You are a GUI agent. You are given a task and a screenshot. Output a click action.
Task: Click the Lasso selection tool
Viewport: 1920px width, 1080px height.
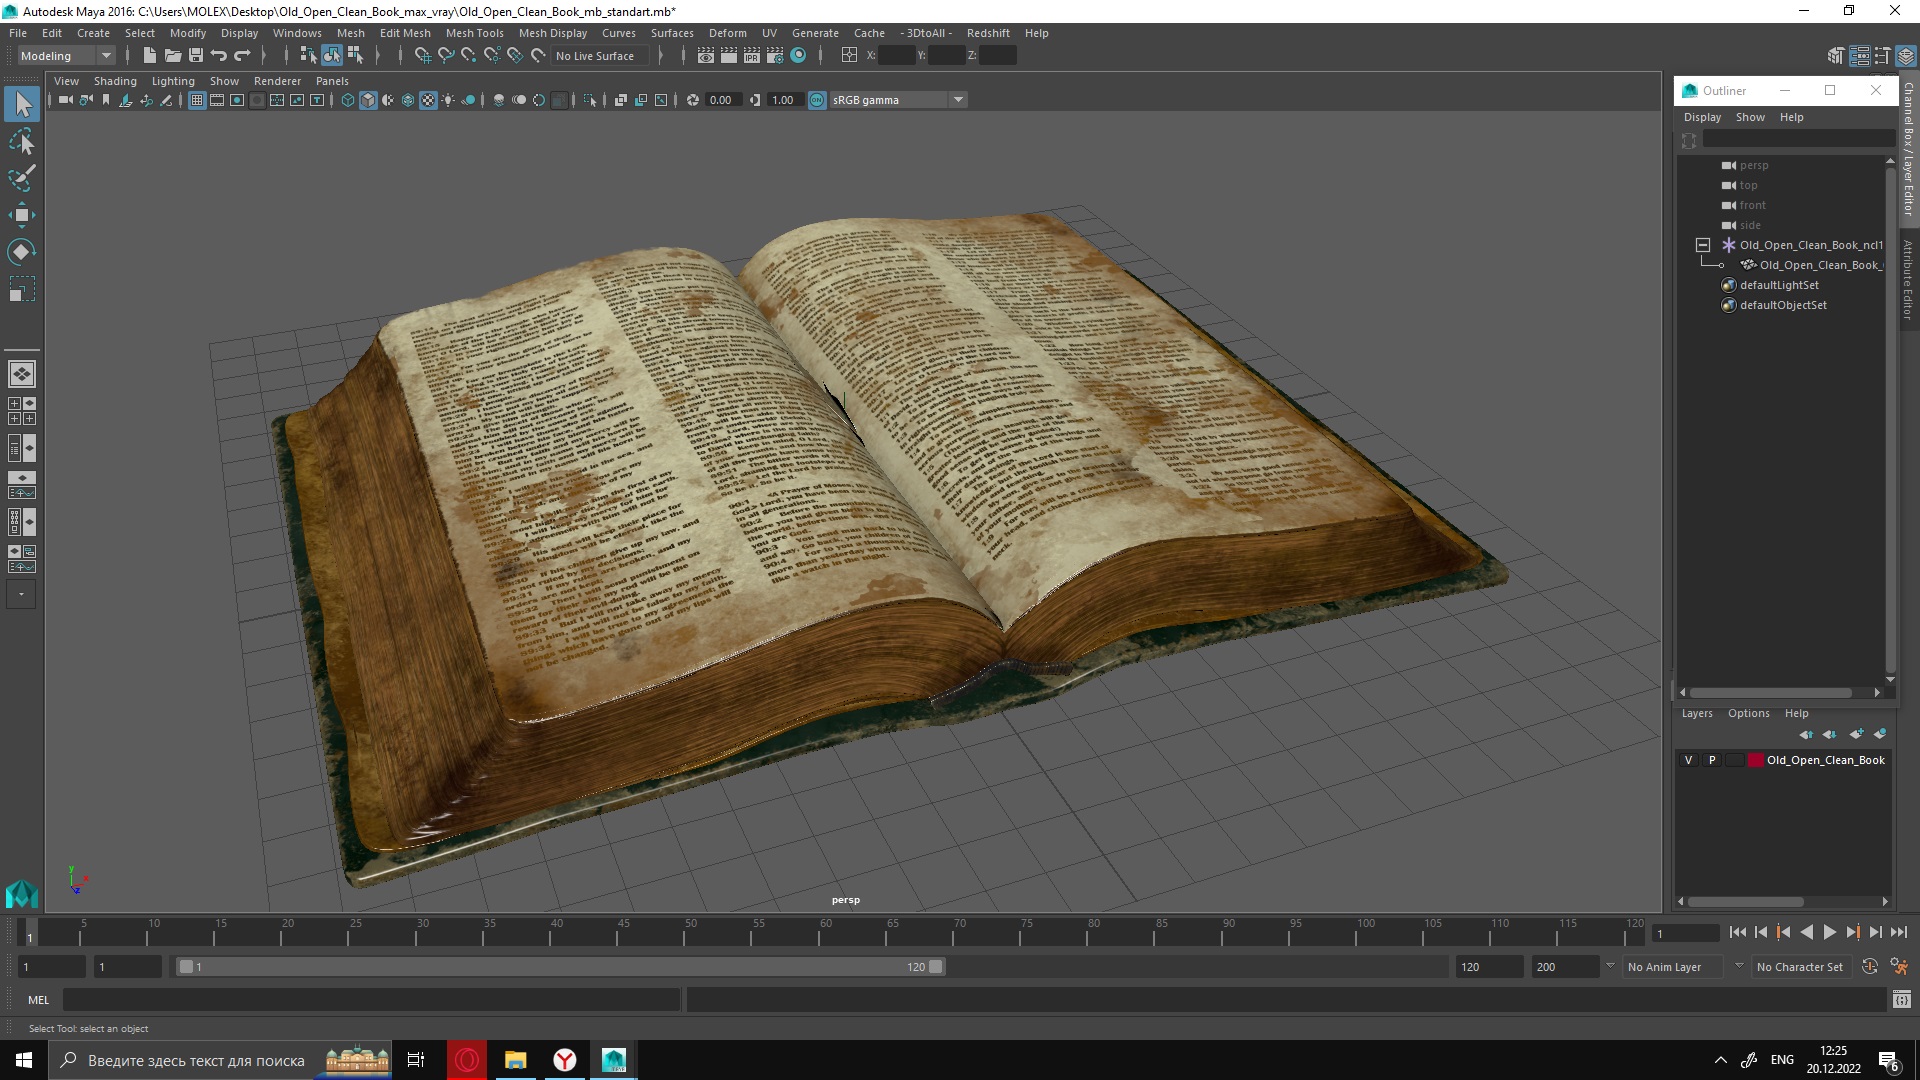pyautogui.click(x=22, y=140)
